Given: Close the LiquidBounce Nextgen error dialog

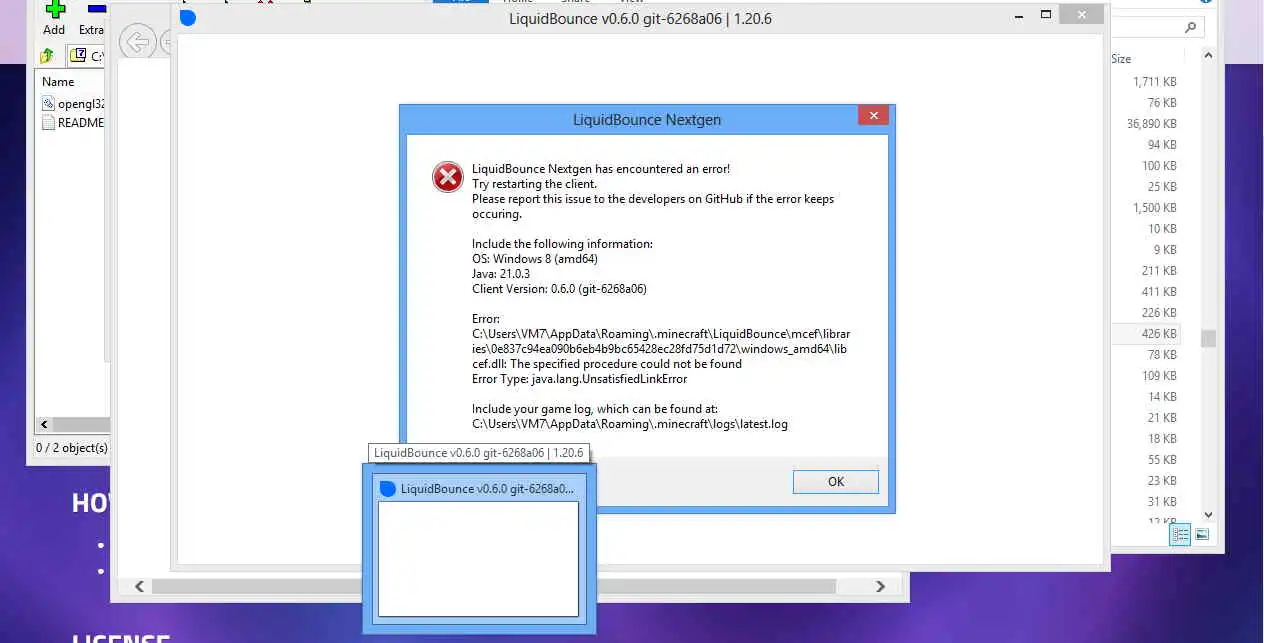Looking at the screenshot, I should pos(873,116).
